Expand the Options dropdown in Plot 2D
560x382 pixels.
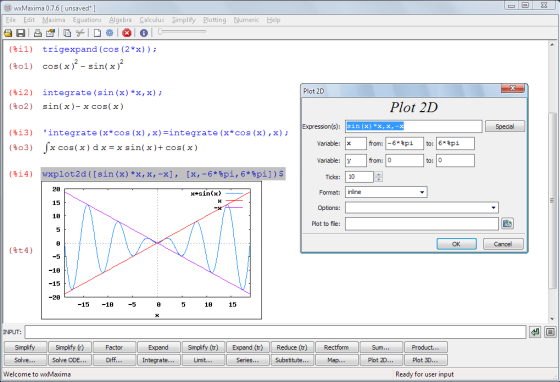point(493,208)
